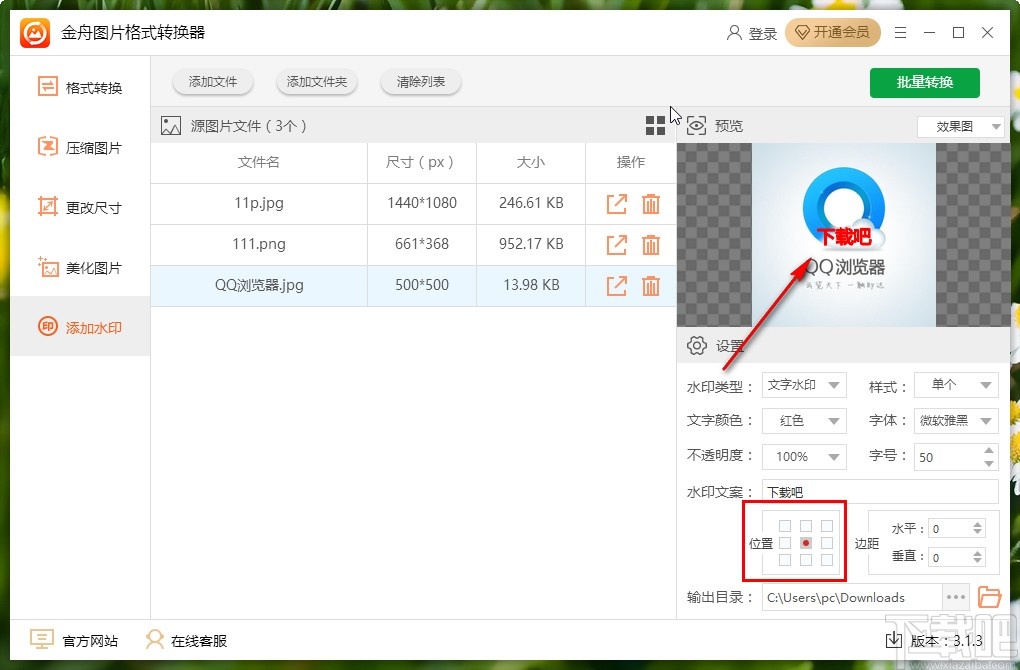Image resolution: width=1020 pixels, height=670 pixels.
Task: Select bottom-right watermark position dot
Action: (x=829, y=561)
